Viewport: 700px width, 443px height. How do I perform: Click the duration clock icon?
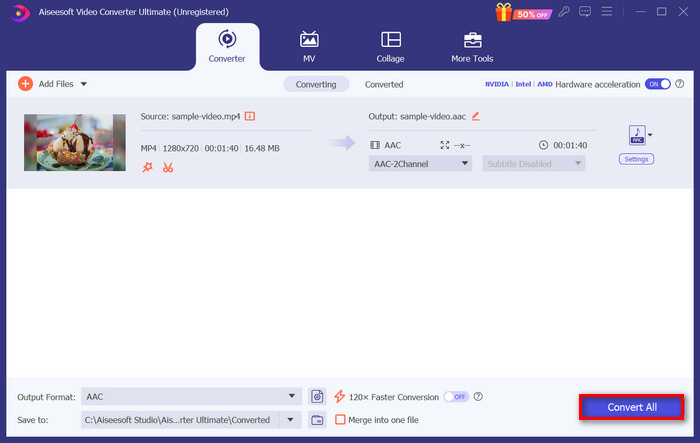point(543,145)
